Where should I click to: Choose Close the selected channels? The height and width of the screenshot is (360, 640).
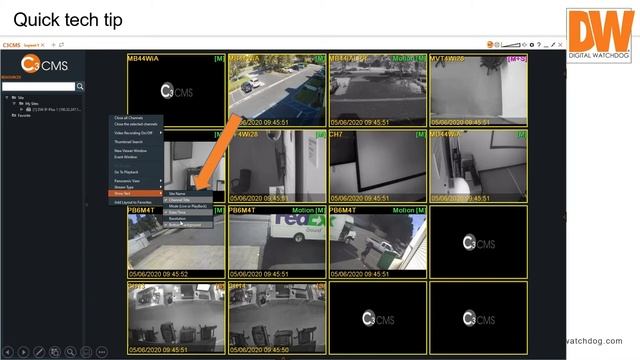[136, 124]
